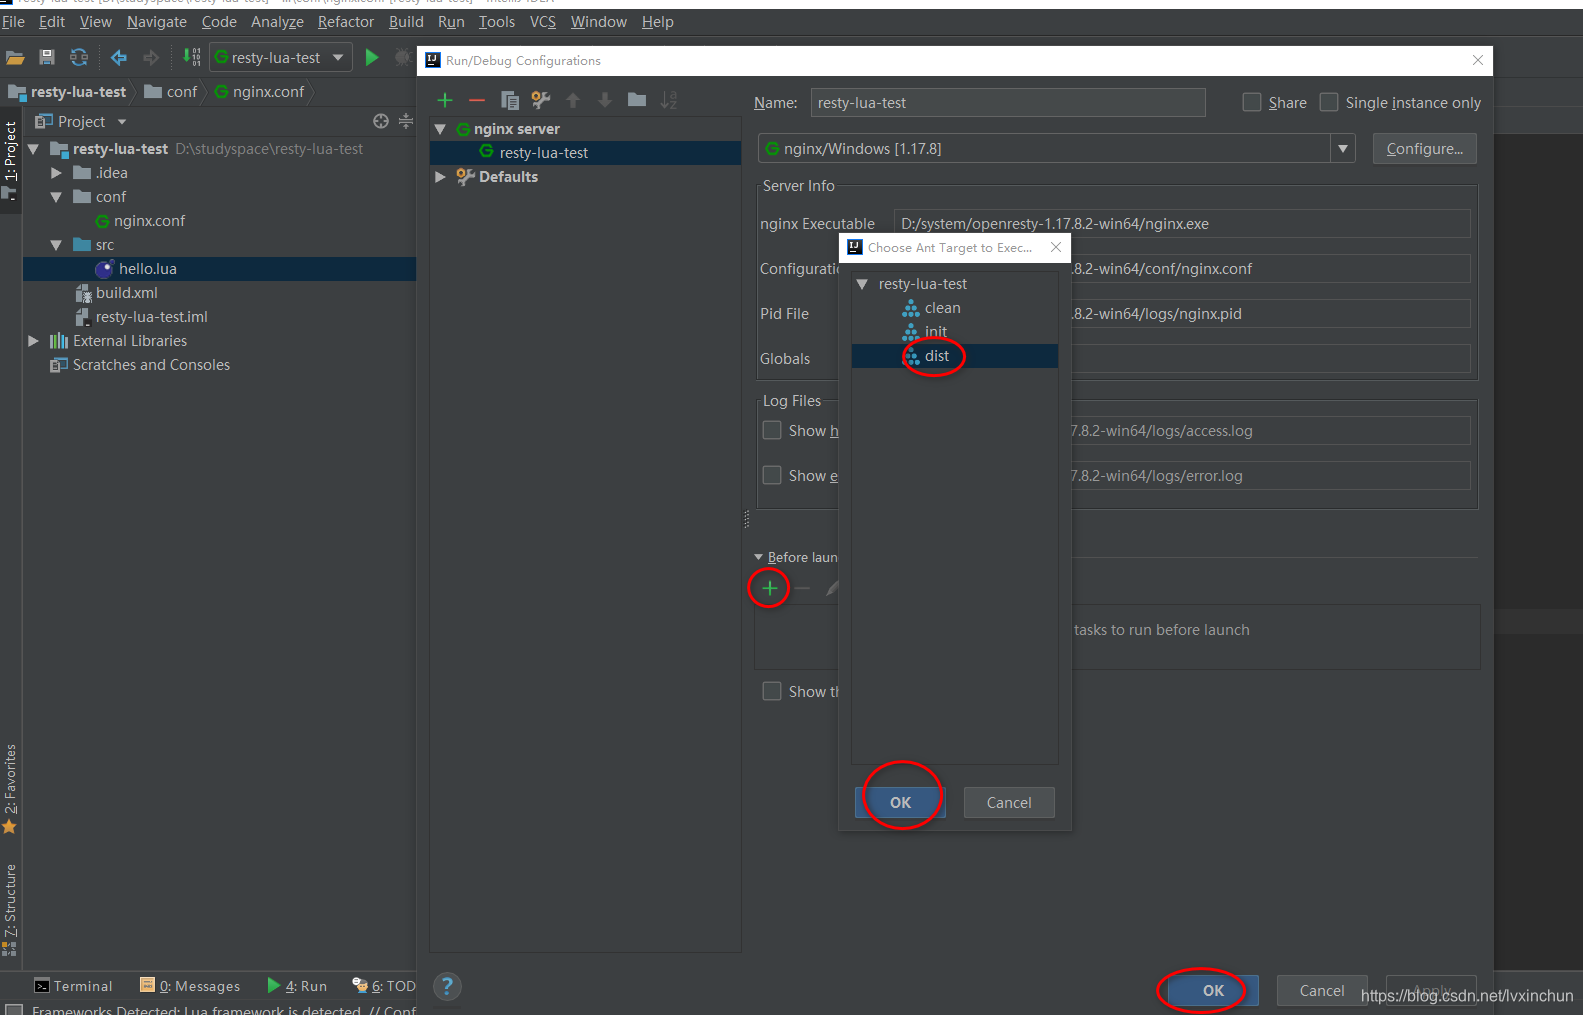Run resty-lua-test with green play icon
Image resolution: width=1583 pixels, height=1015 pixels.
pos(372,58)
